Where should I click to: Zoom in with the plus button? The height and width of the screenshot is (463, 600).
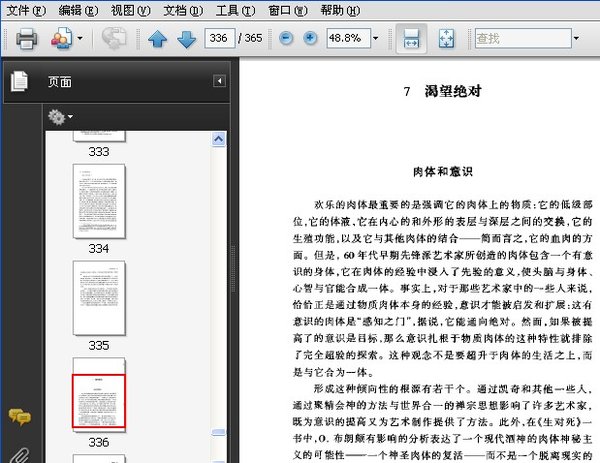[x=310, y=39]
